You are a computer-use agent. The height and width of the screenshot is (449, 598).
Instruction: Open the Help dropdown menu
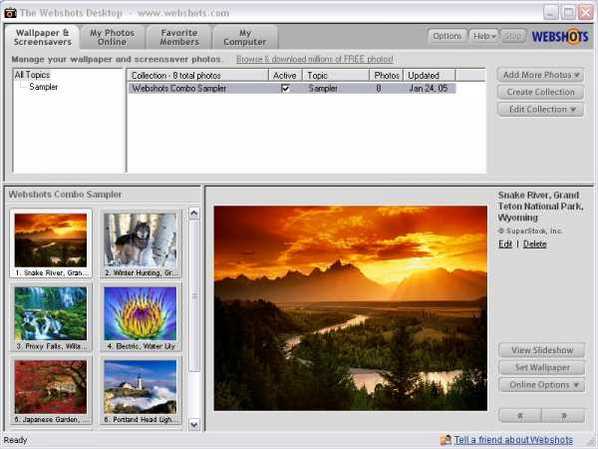tap(484, 36)
